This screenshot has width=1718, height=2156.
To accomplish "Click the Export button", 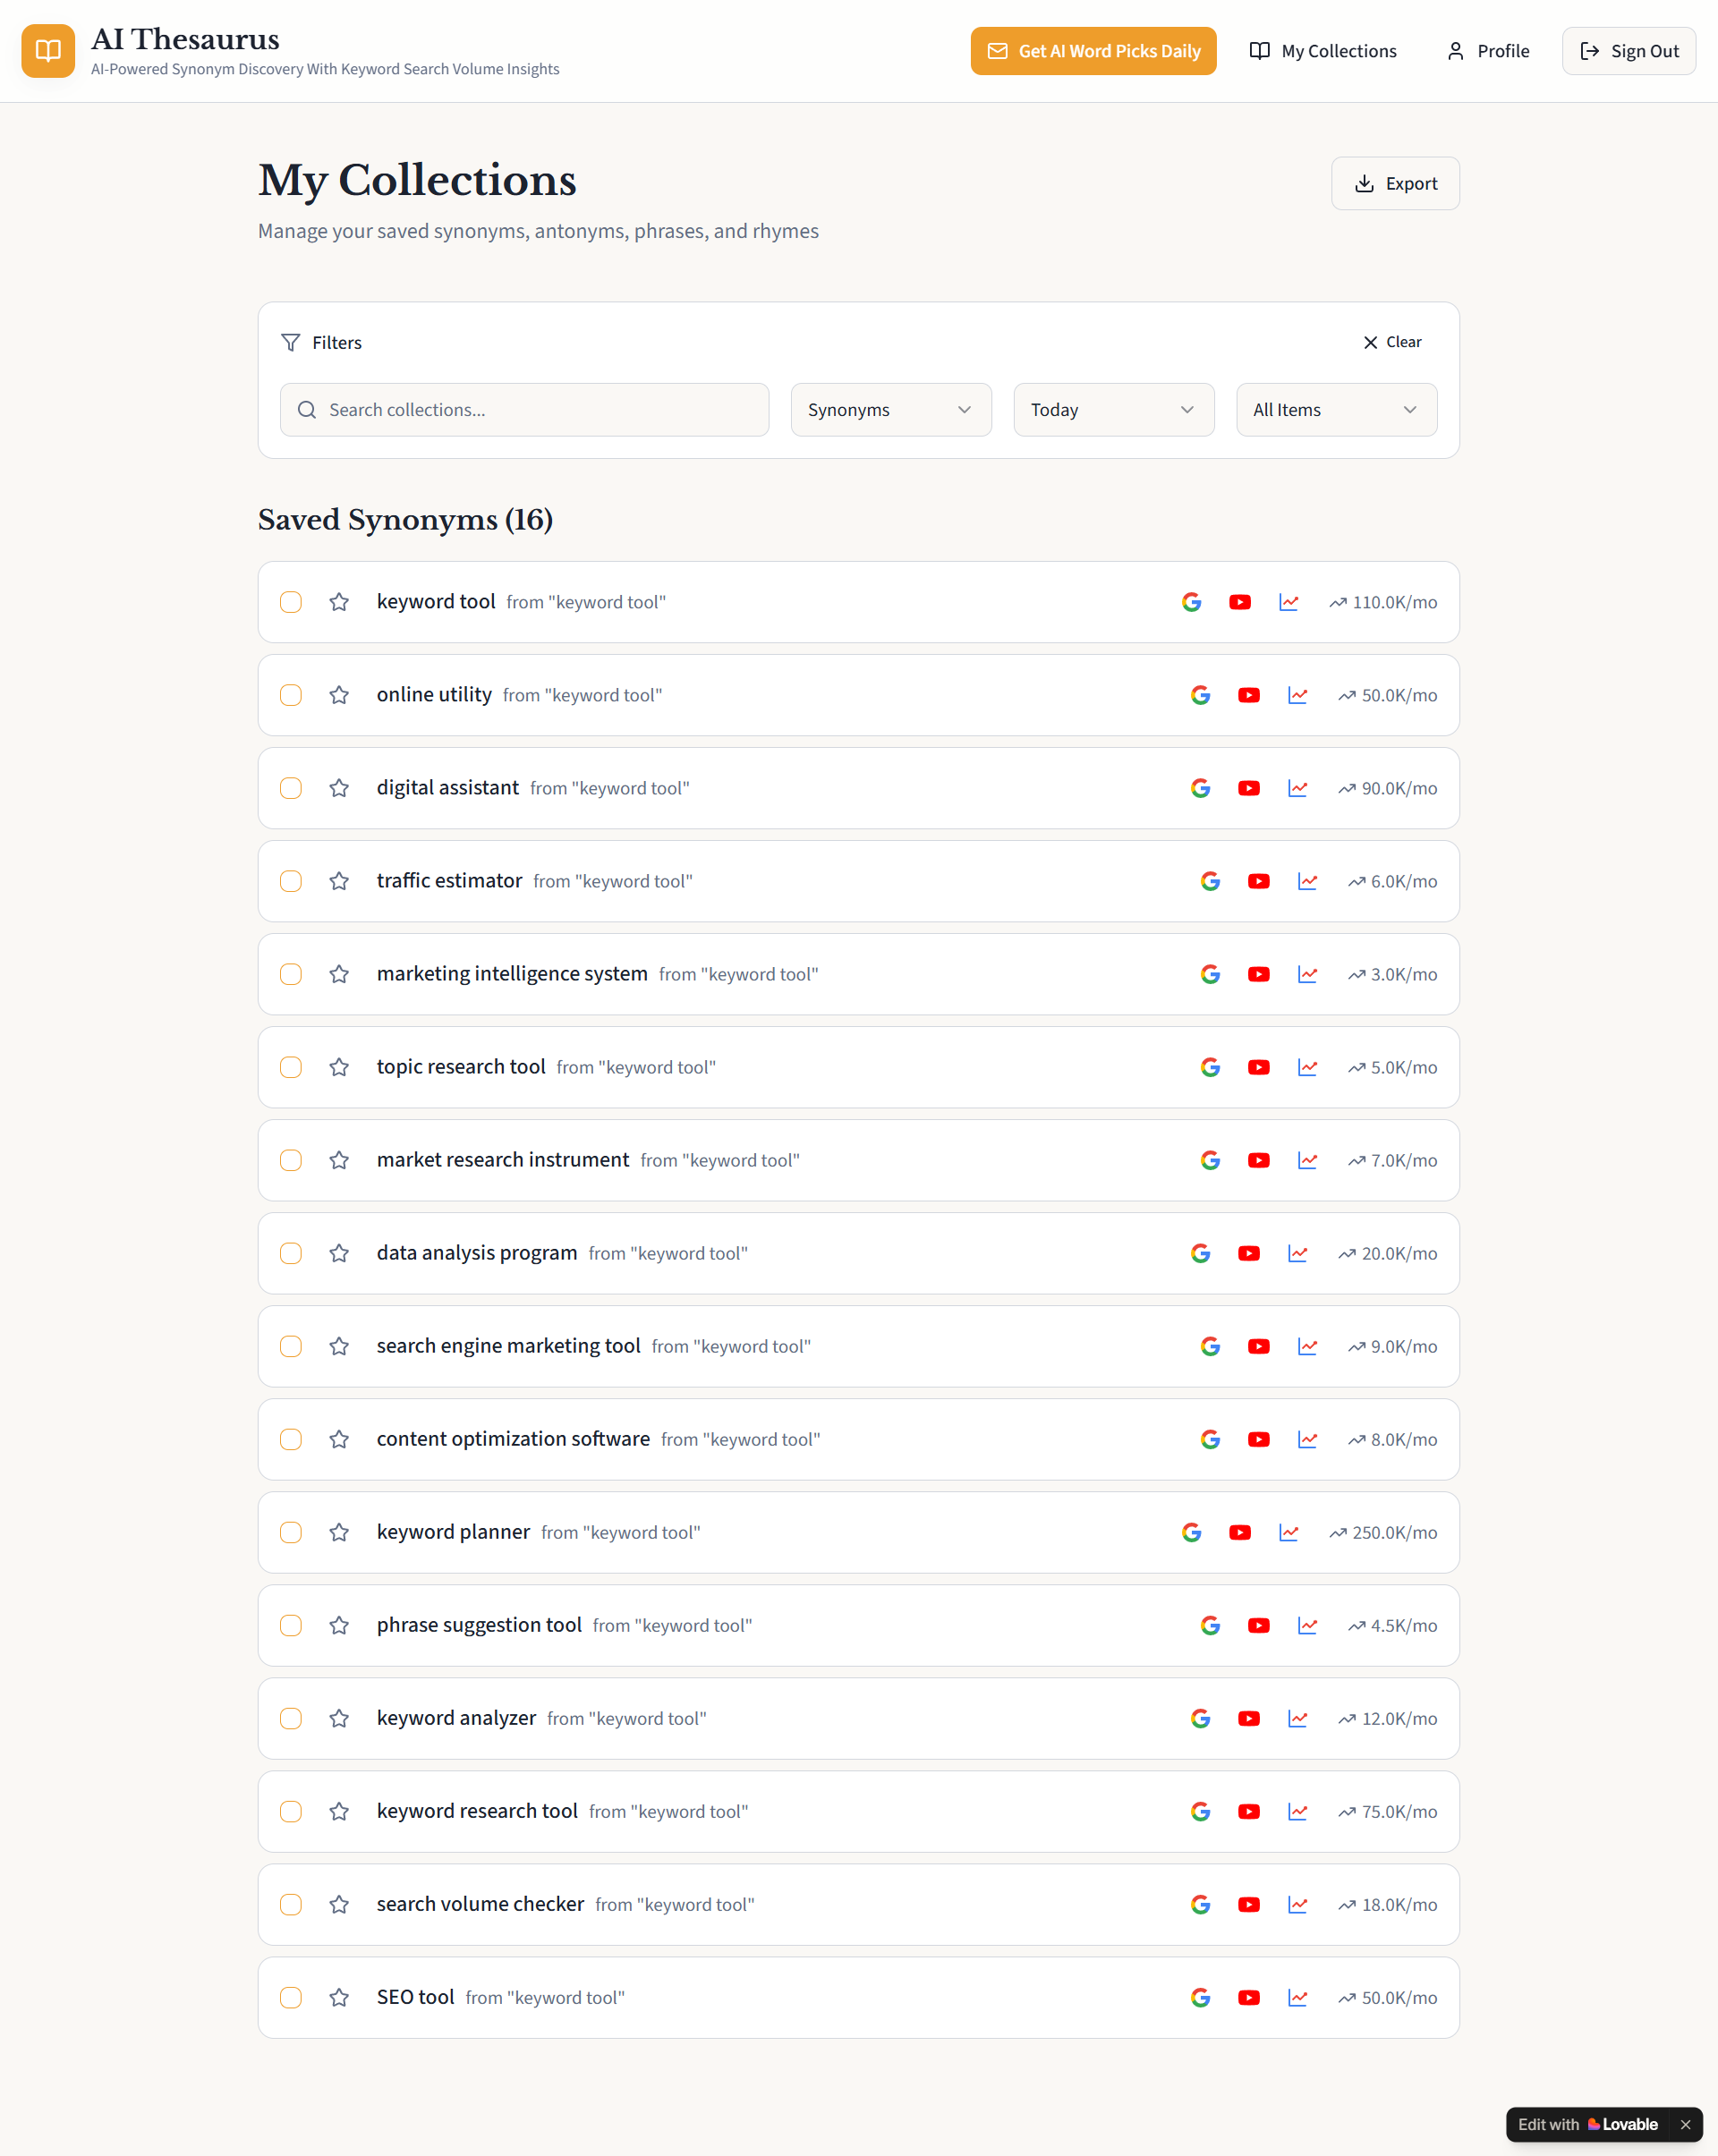I will [1394, 183].
